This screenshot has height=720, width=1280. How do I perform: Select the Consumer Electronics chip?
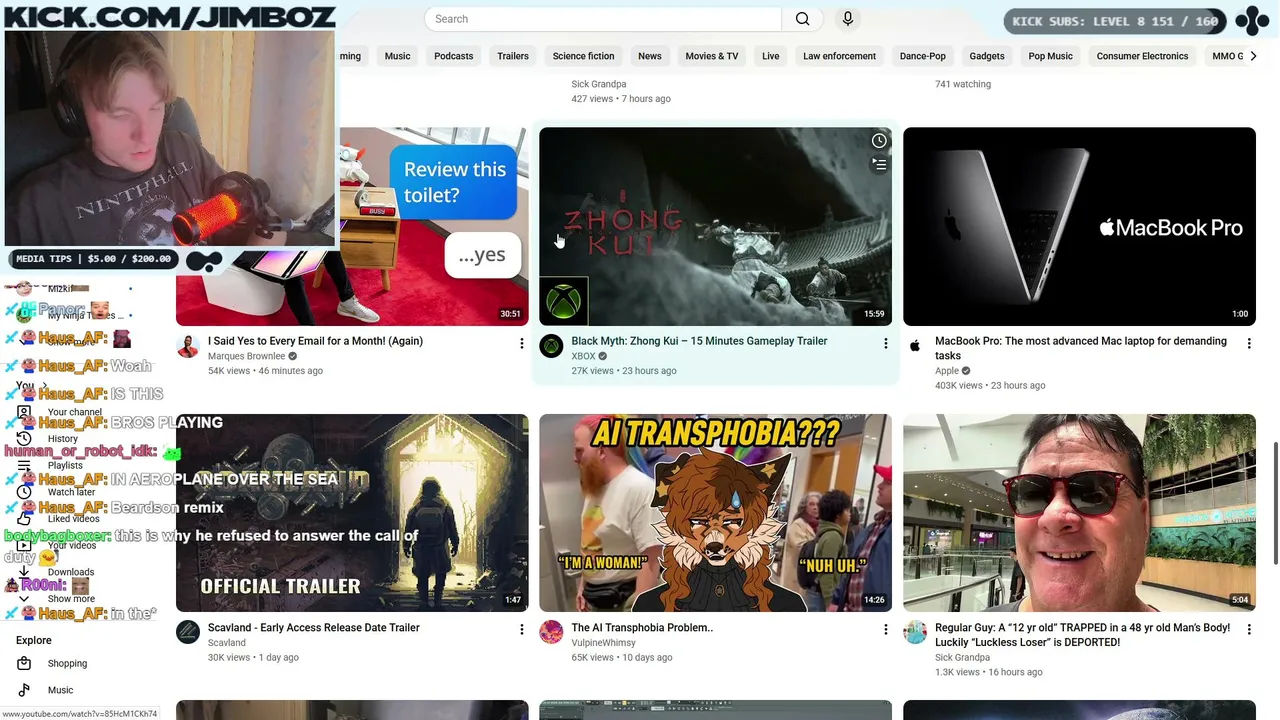pos(1142,56)
